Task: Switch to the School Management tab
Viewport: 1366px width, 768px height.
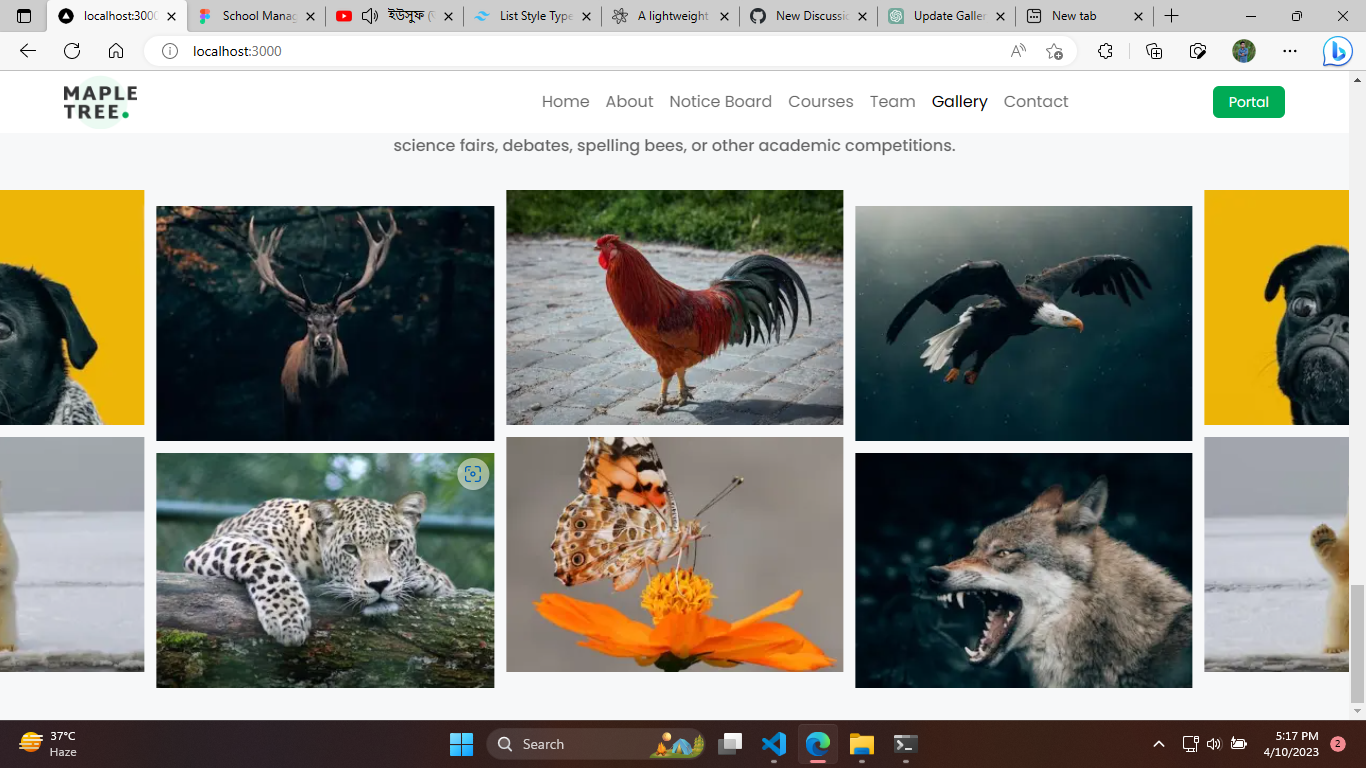Action: 253,16
